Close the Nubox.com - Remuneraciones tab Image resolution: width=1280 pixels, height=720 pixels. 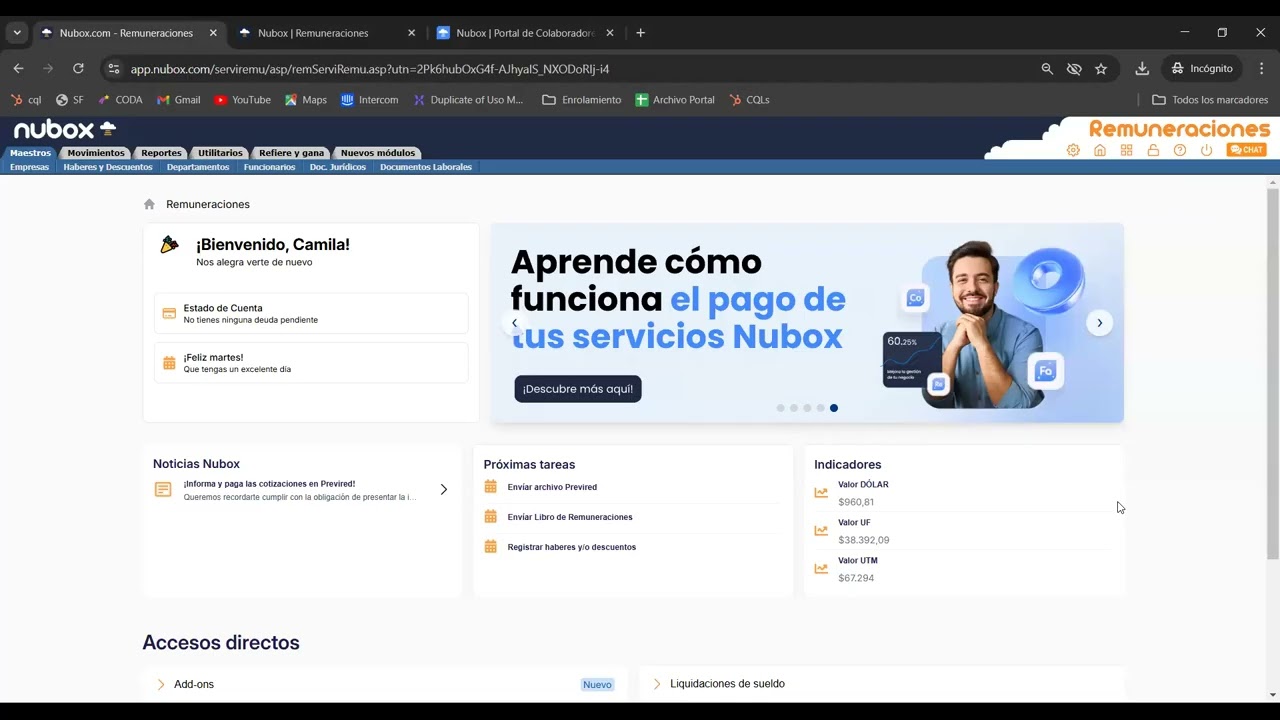(213, 33)
